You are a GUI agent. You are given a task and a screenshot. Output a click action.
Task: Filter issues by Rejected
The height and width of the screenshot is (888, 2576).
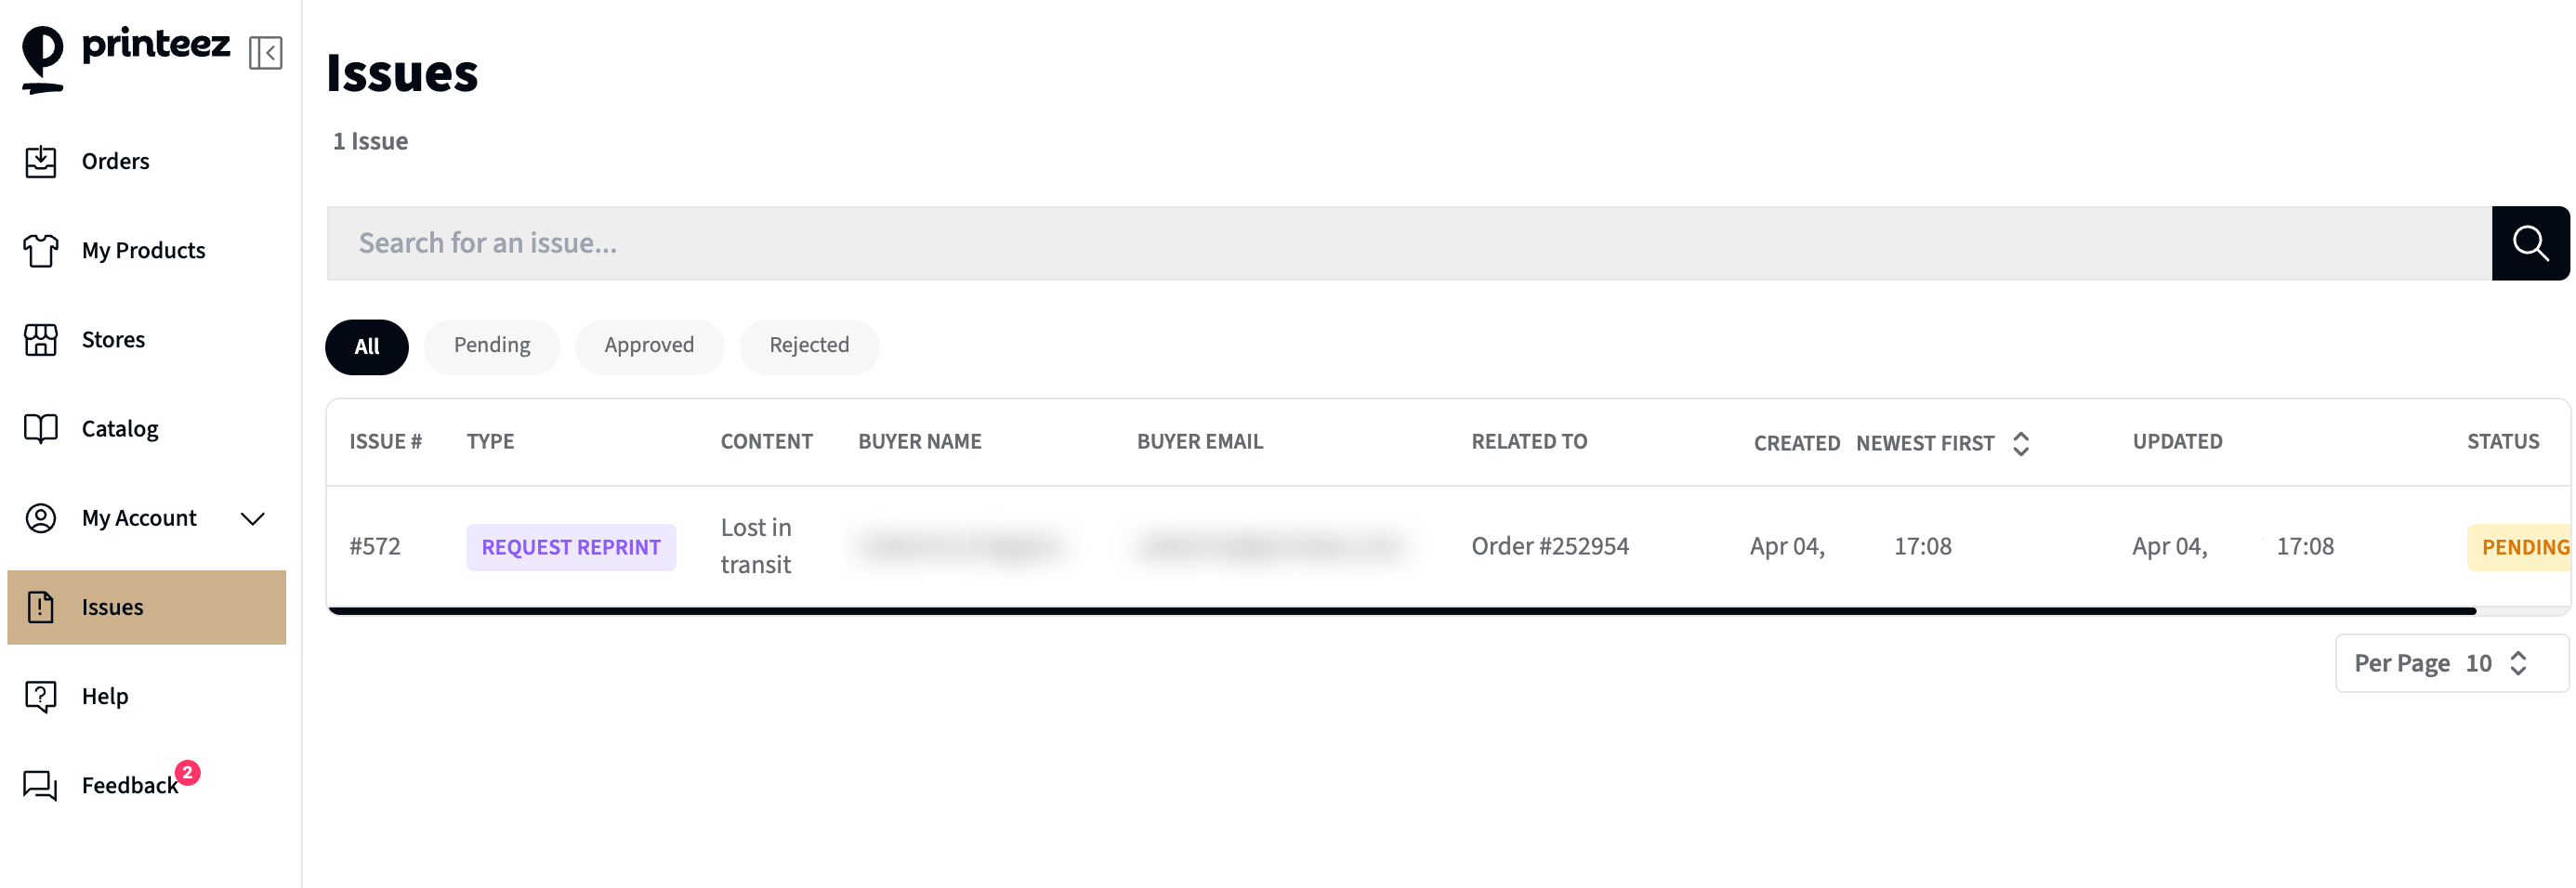(x=809, y=347)
